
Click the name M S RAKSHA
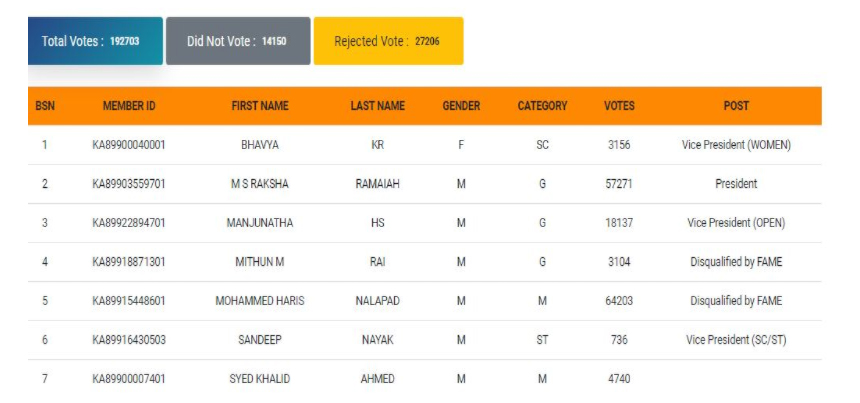(x=260, y=184)
